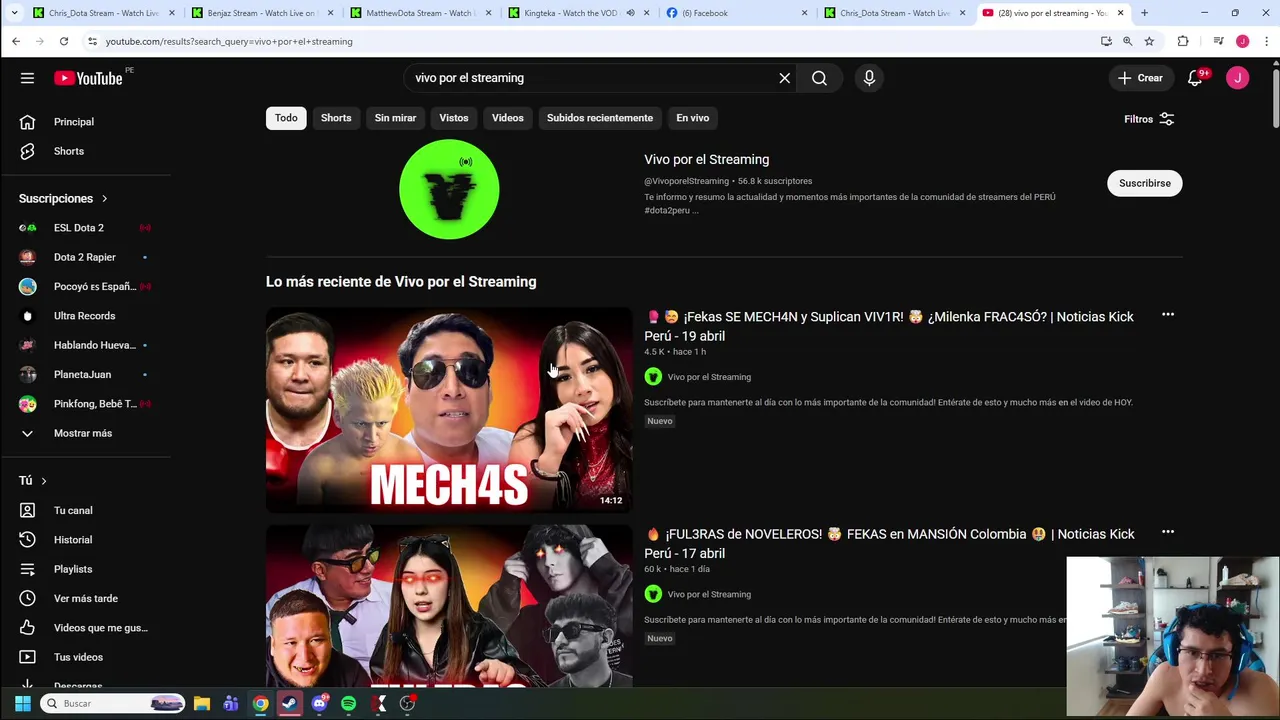Open options for the FUL3RAS de NOVELEROS video

tap(1167, 532)
